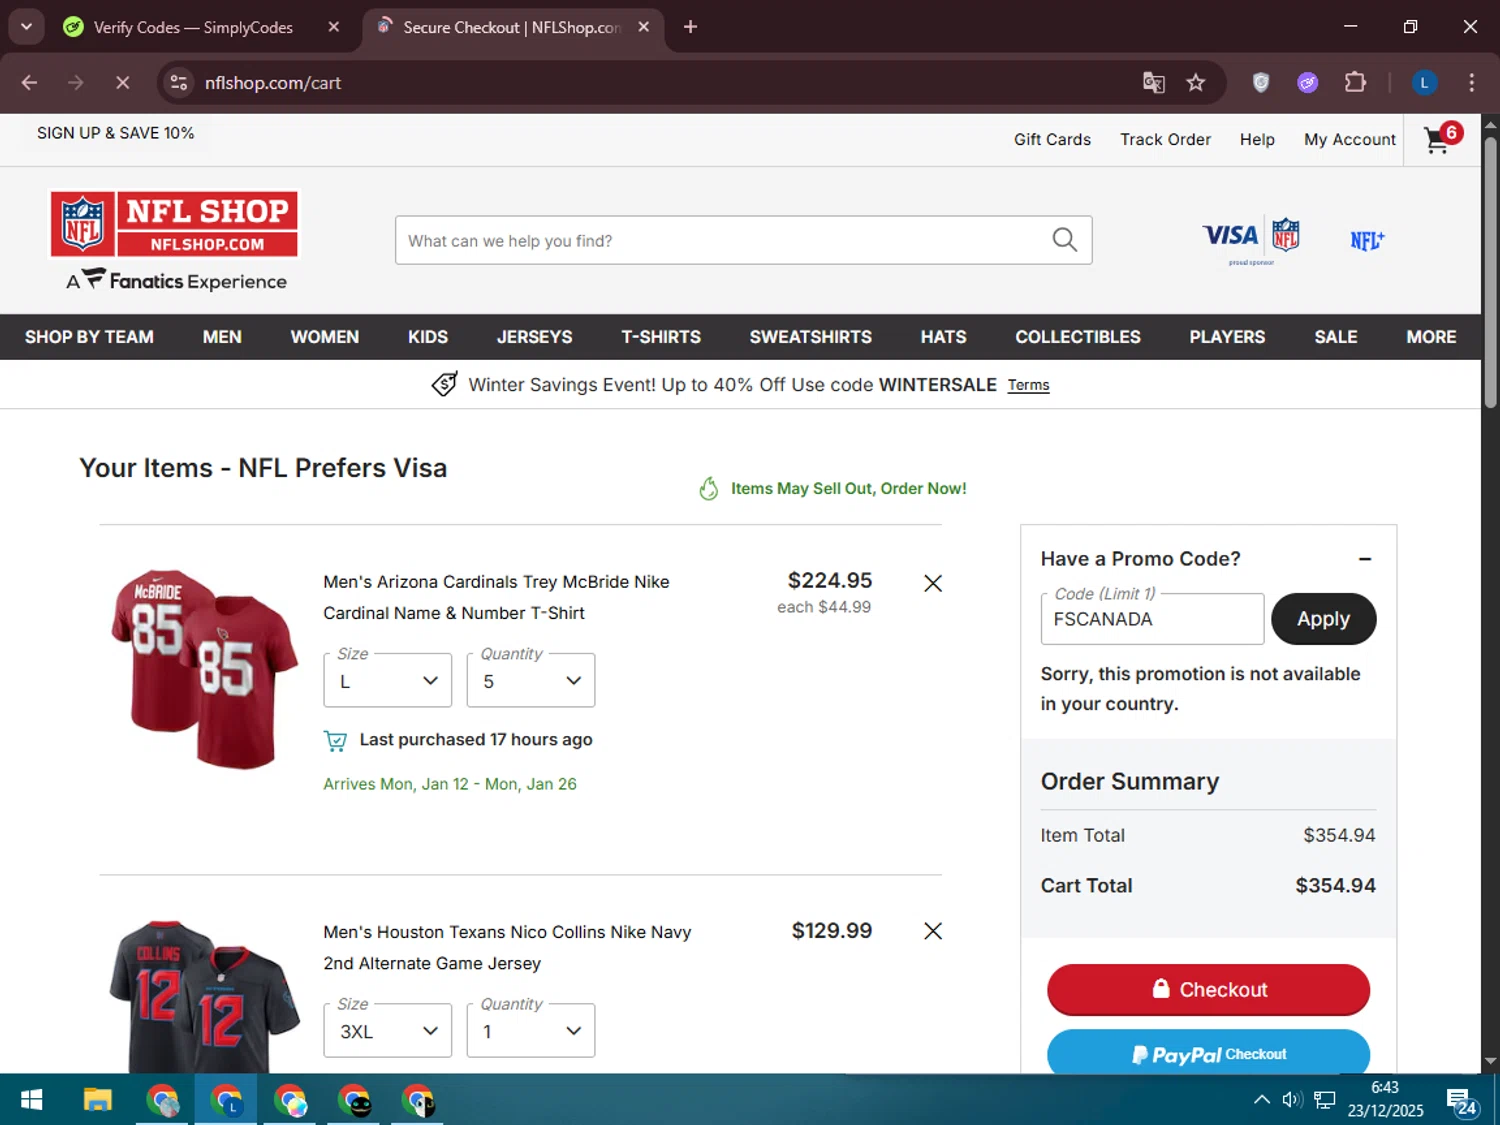Remove the Nico Collins Jersey from cart
Image resolution: width=1500 pixels, height=1125 pixels.
point(932,931)
